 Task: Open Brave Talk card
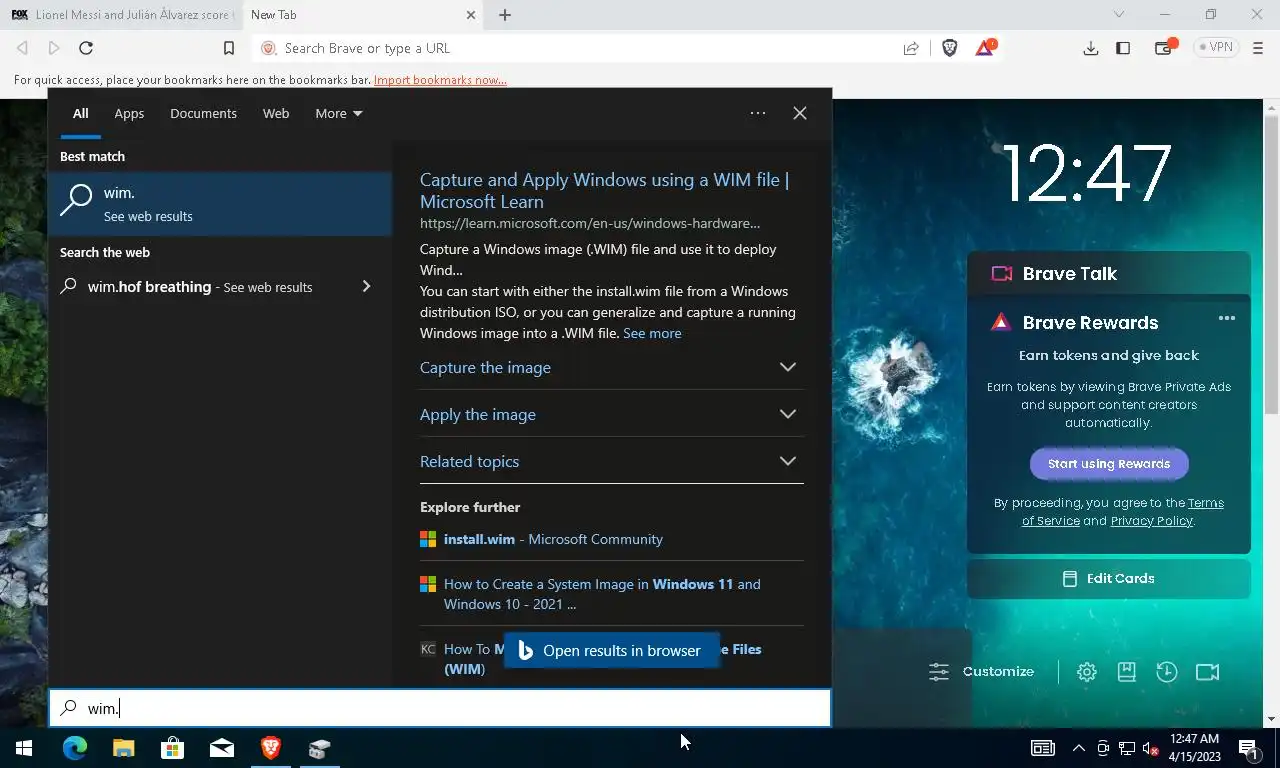click(x=1108, y=273)
